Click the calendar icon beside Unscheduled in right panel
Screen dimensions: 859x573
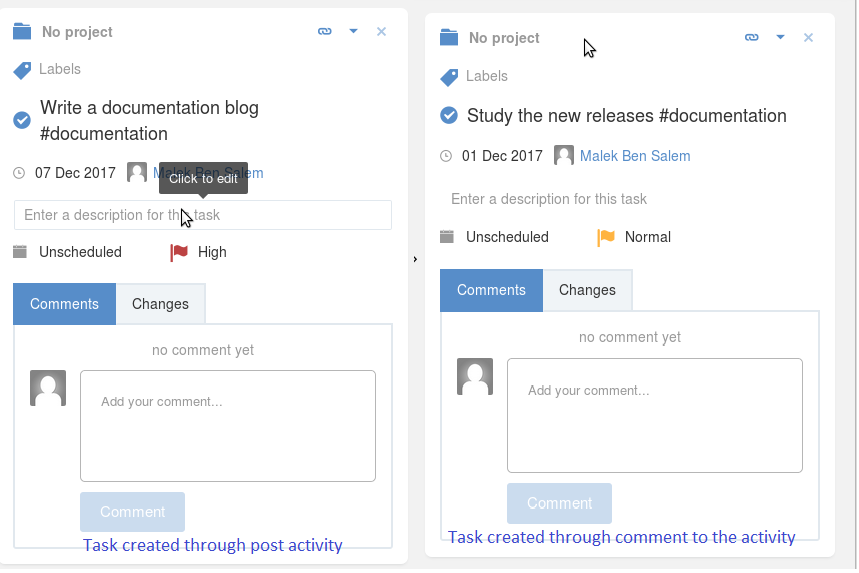pyautogui.click(x=447, y=237)
